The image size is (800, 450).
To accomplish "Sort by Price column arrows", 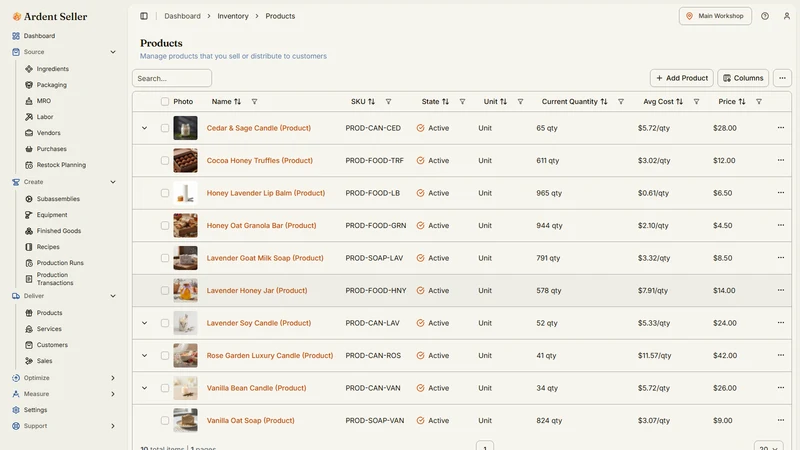I will point(742,102).
